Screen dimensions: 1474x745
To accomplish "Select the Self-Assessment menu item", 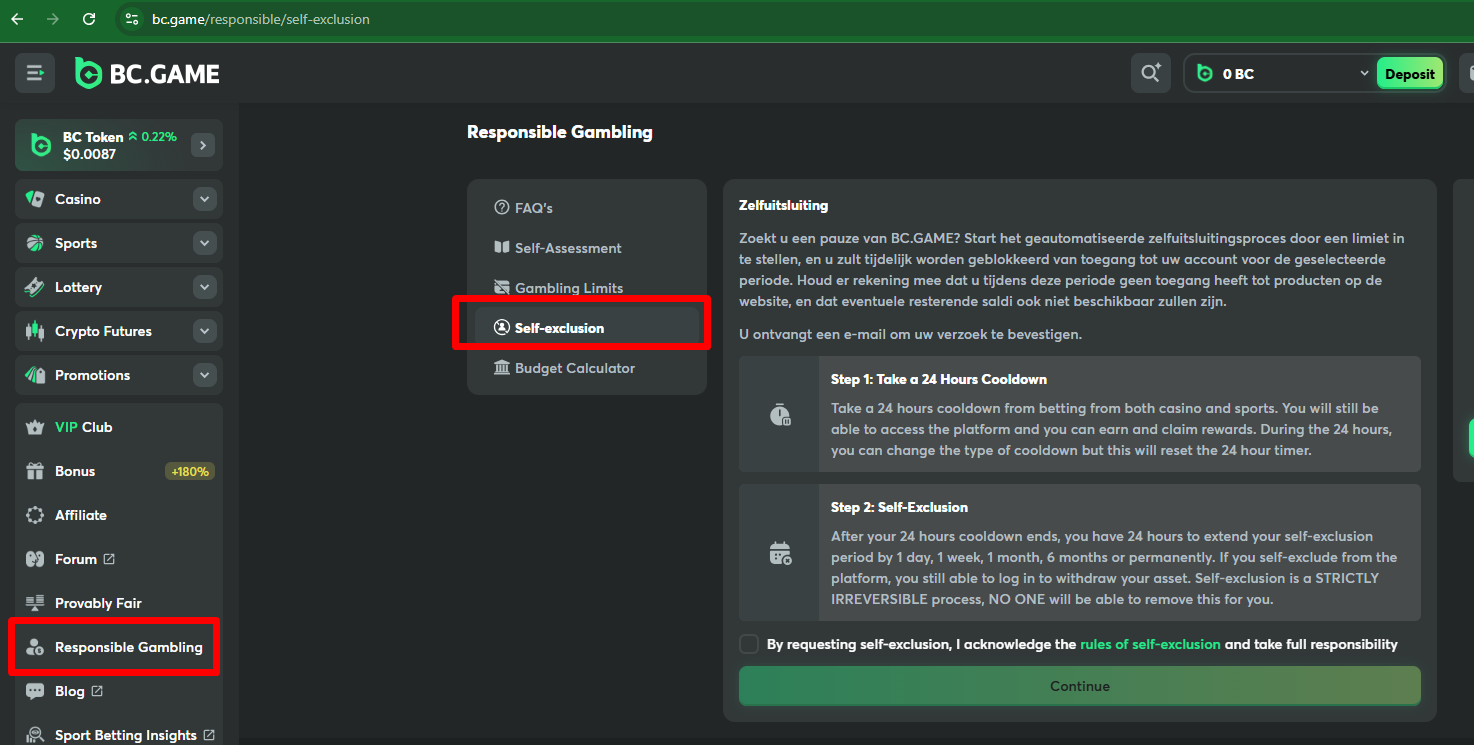I will [567, 248].
